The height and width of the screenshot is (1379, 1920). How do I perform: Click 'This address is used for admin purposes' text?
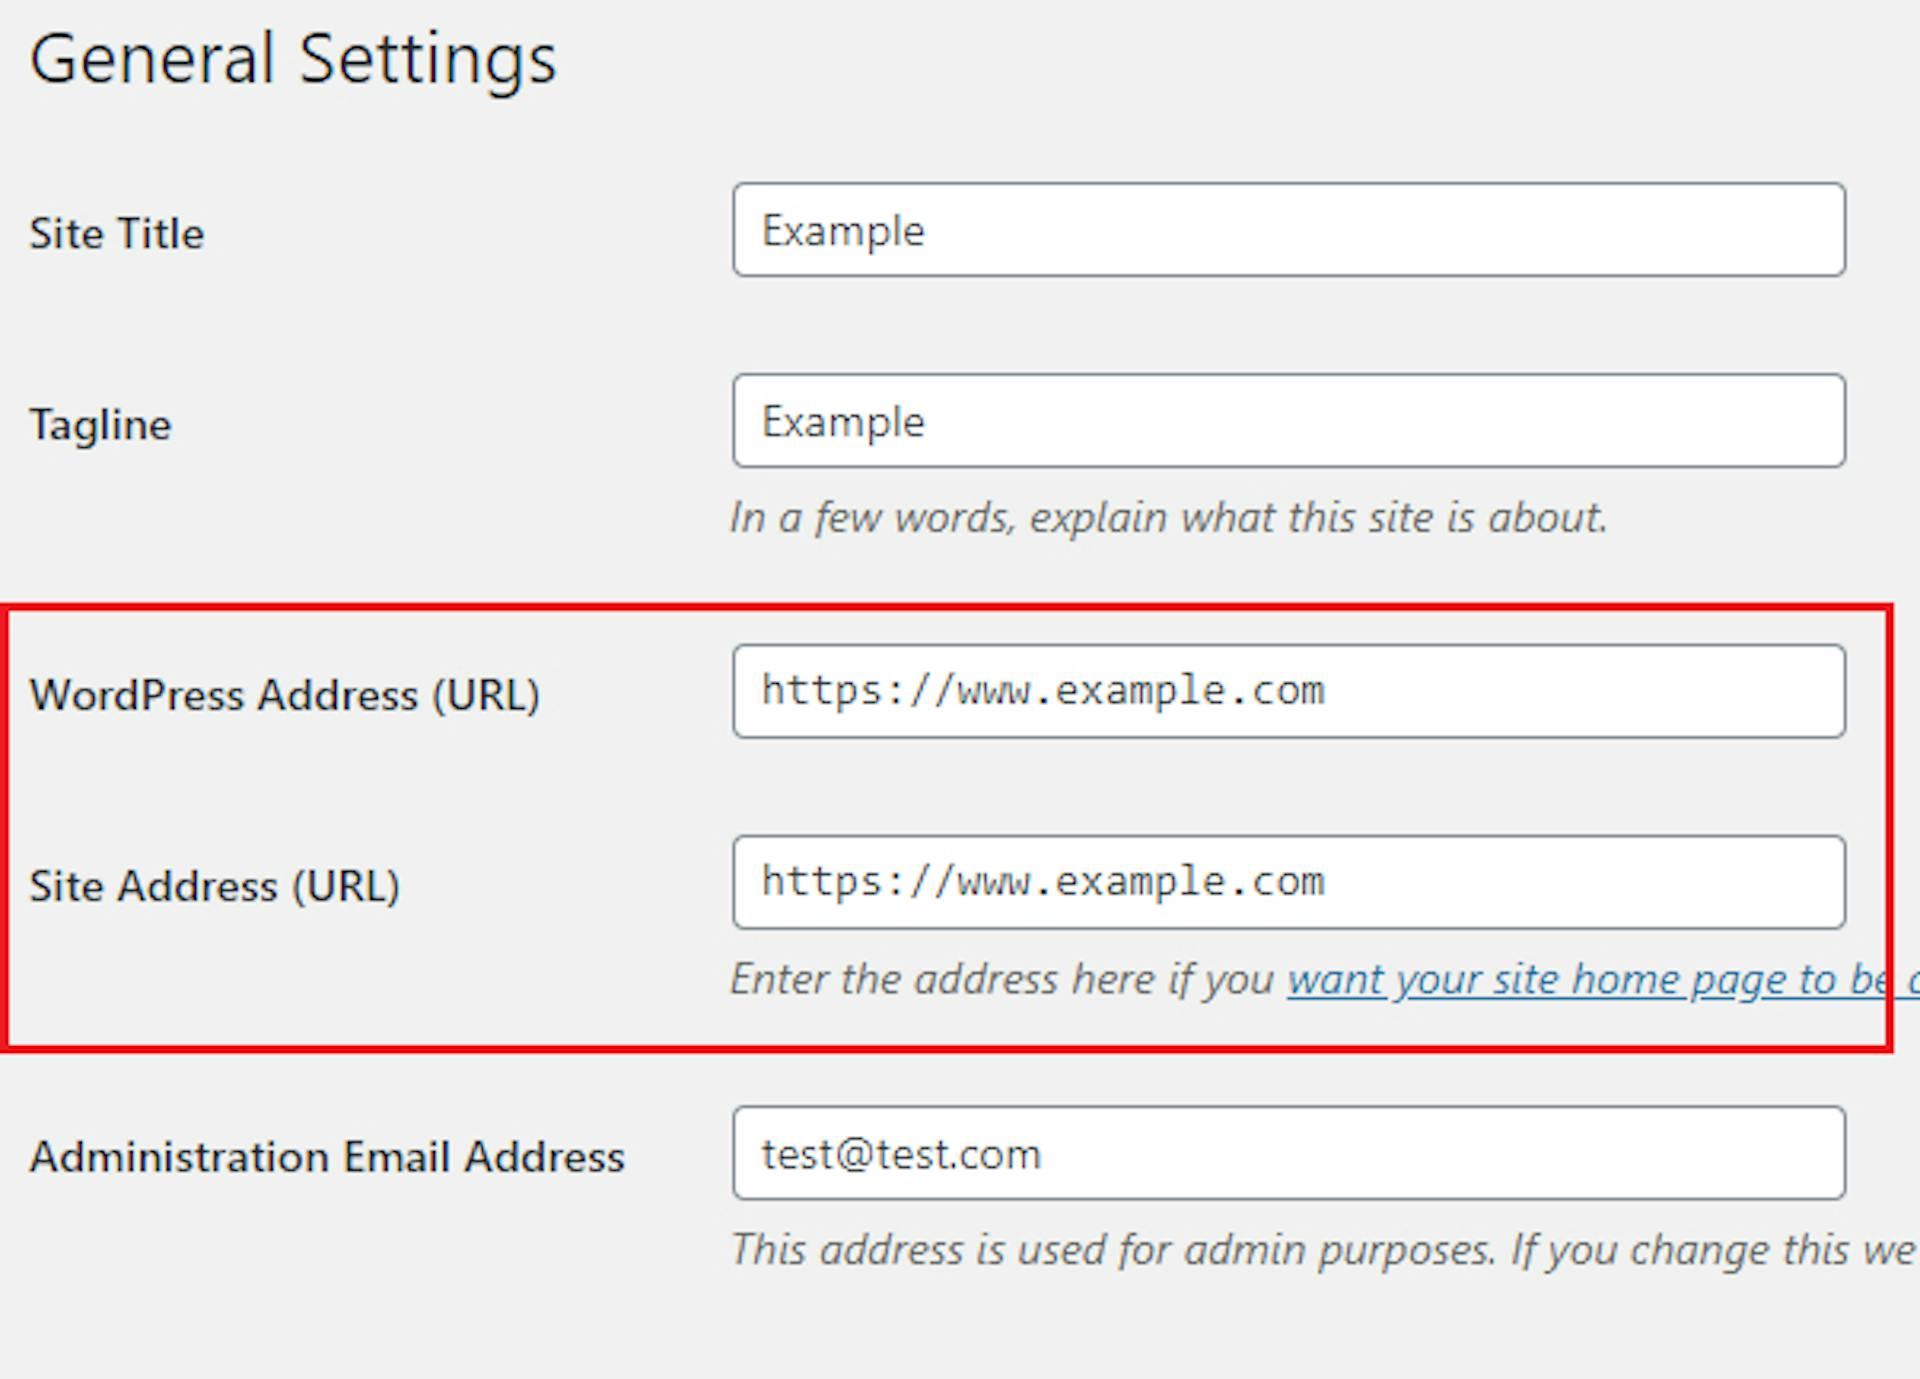click(1112, 1250)
